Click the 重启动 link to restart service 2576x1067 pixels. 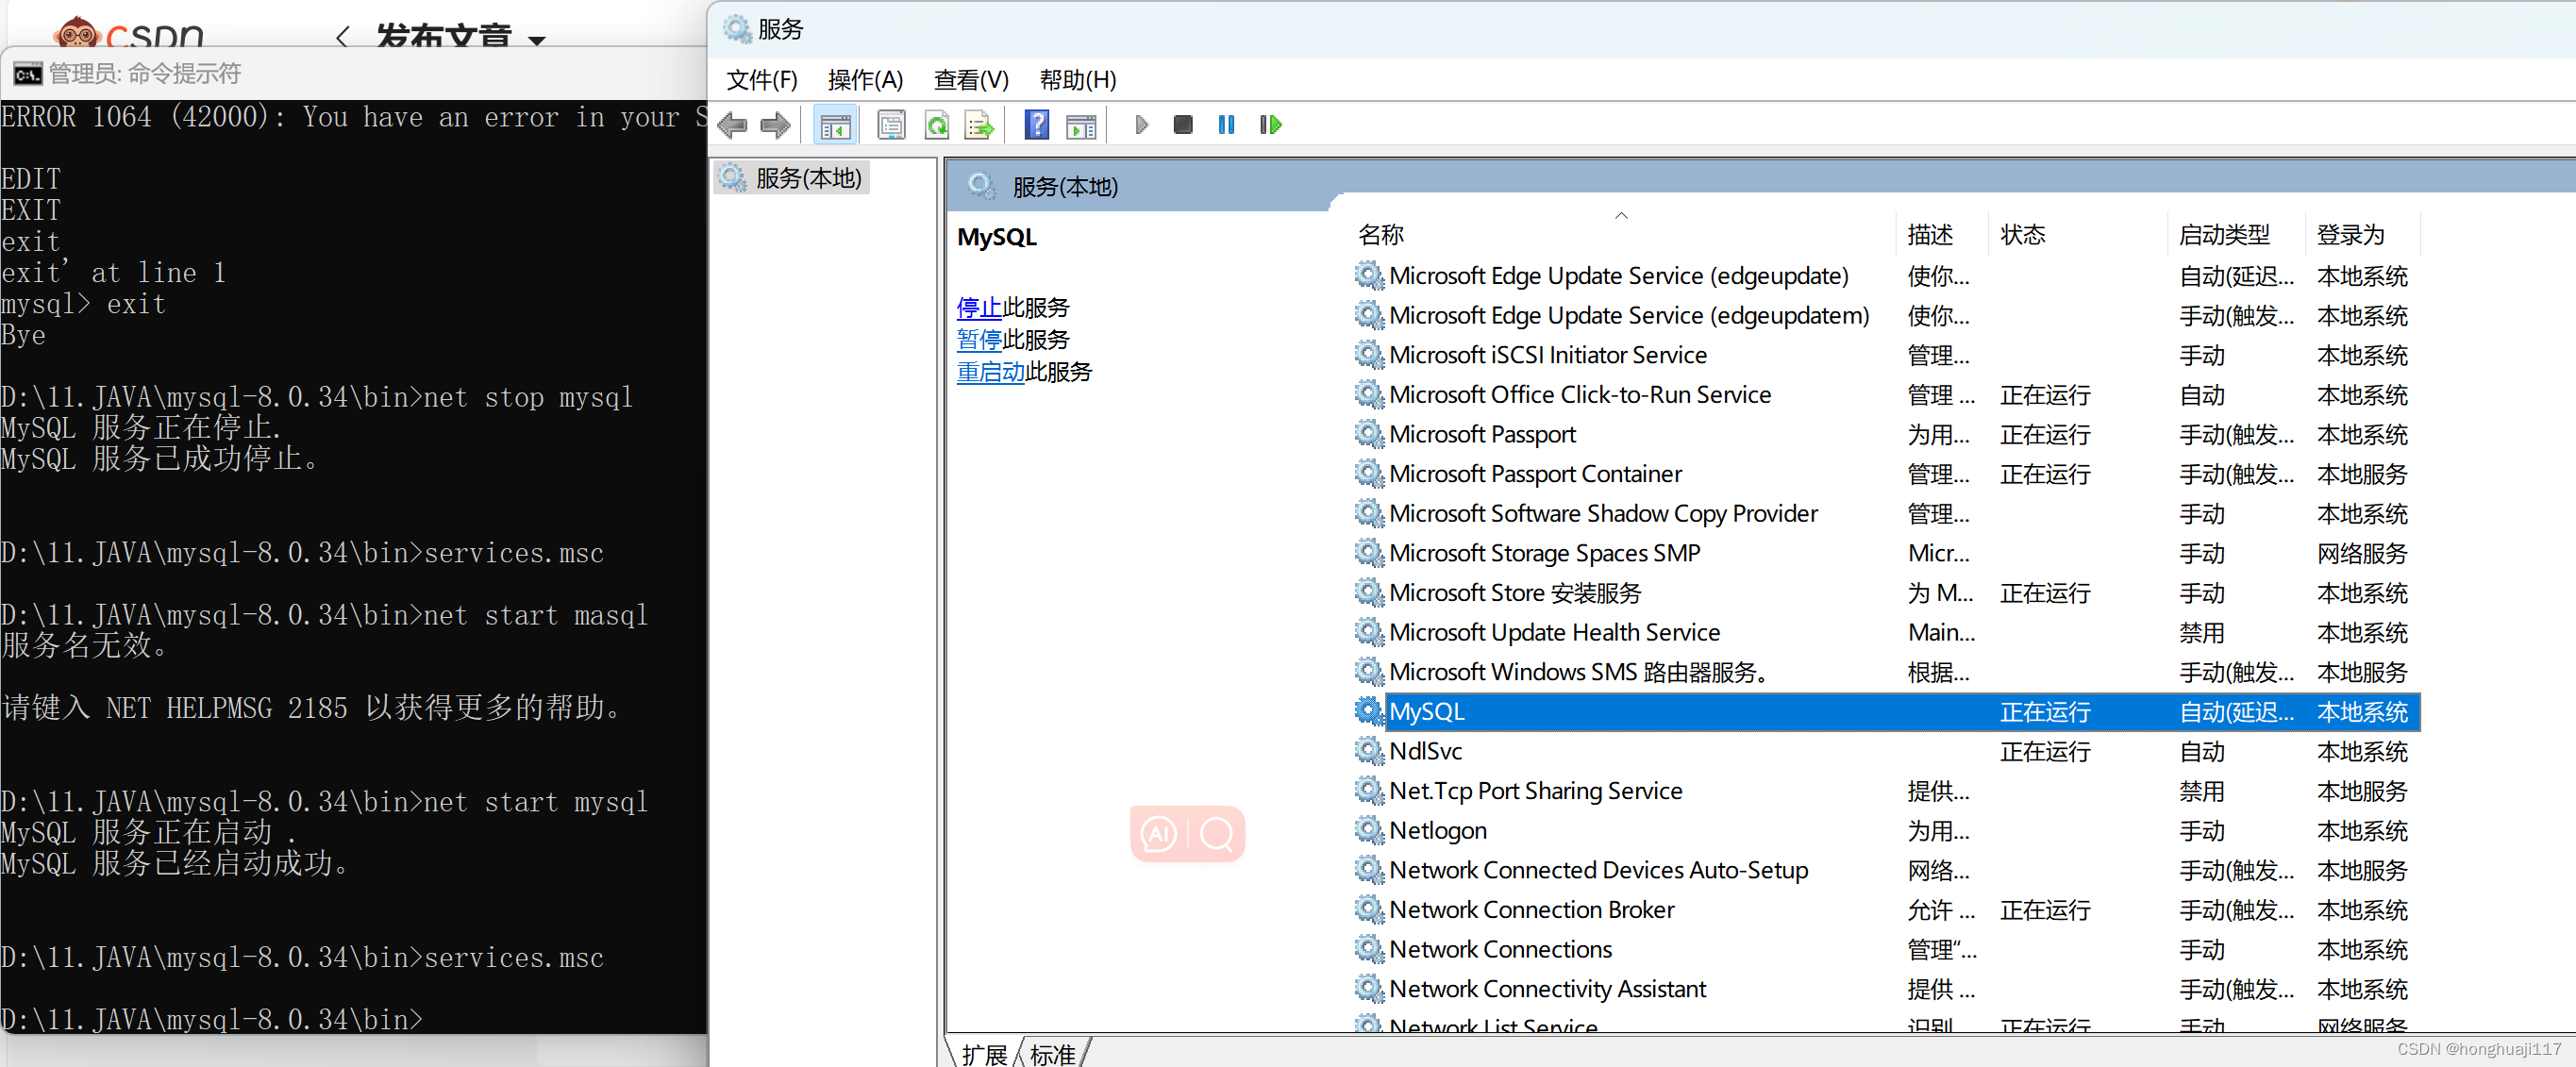990,372
